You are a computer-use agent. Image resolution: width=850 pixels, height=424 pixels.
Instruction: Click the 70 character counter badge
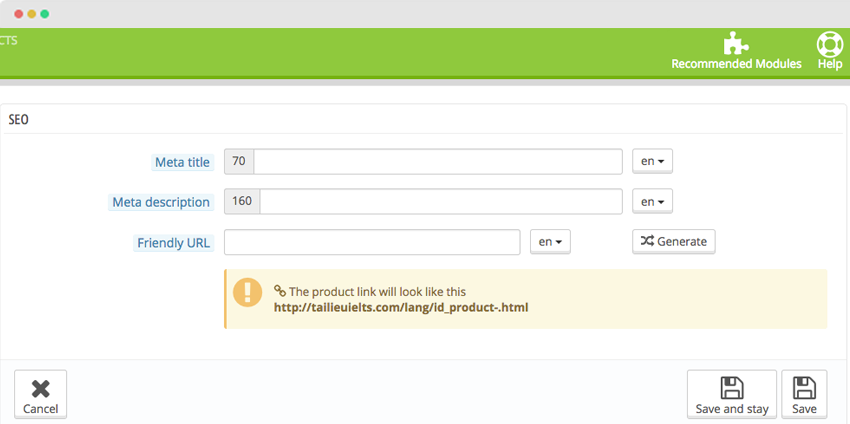pyautogui.click(x=239, y=162)
